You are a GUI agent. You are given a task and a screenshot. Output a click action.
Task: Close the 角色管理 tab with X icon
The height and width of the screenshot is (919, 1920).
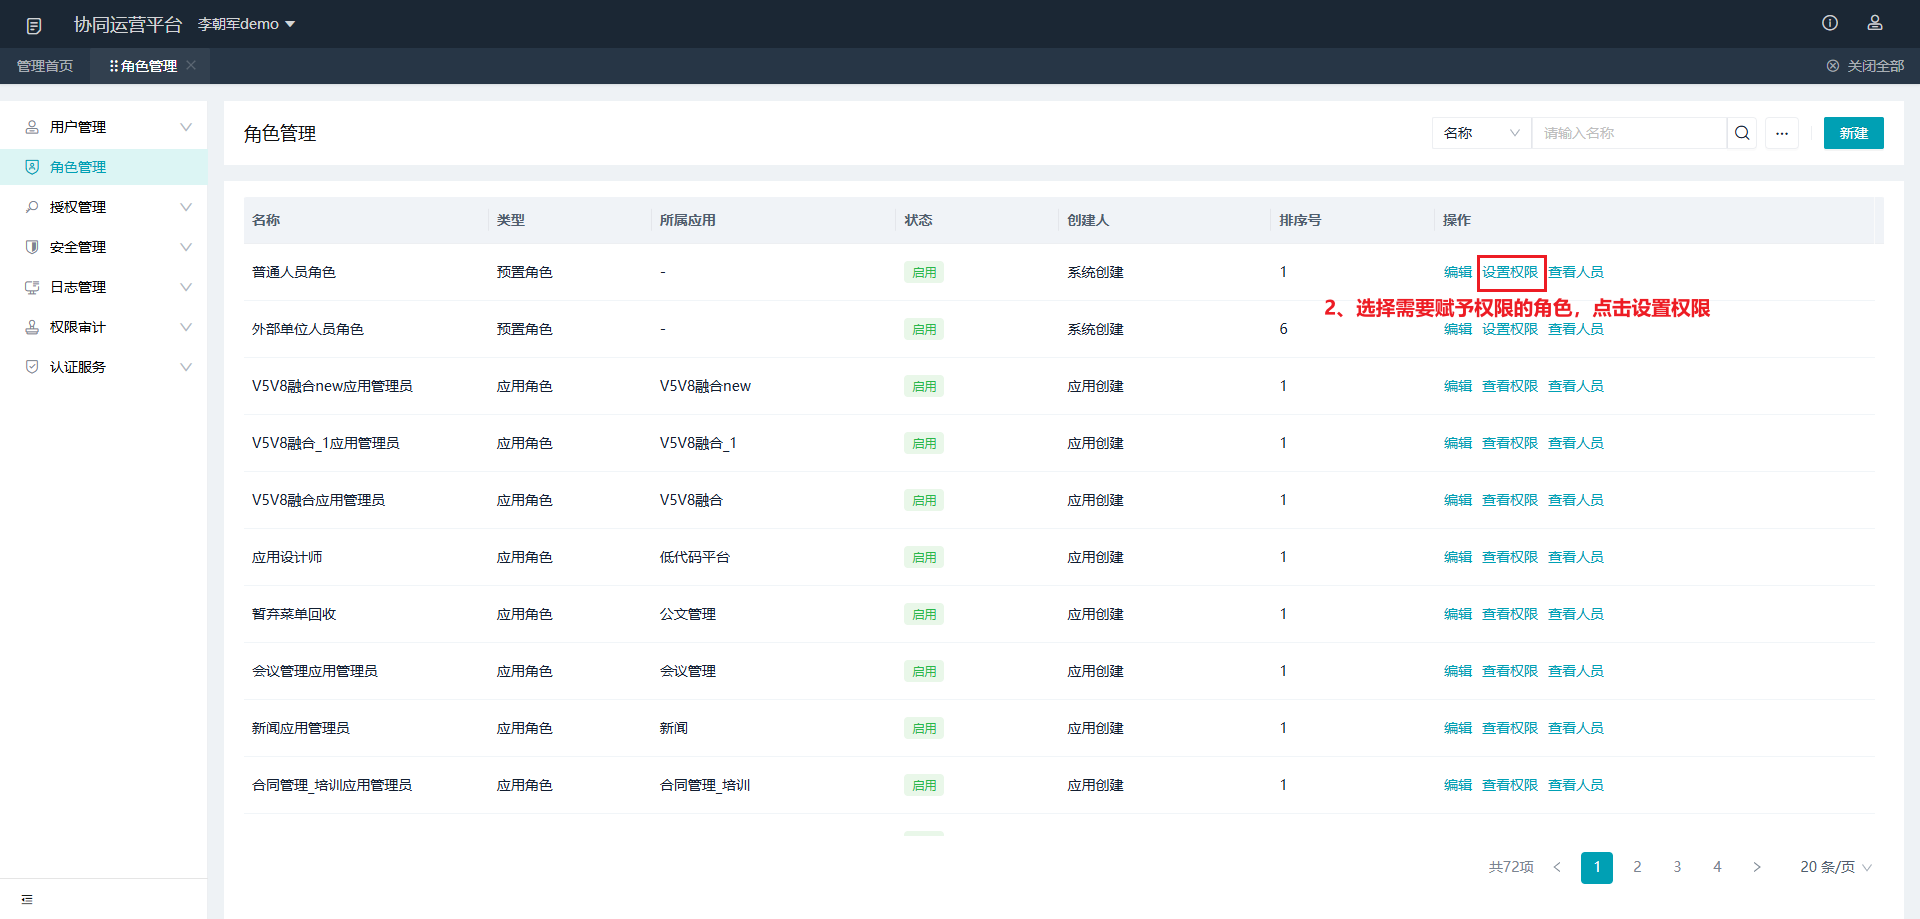pos(191,65)
